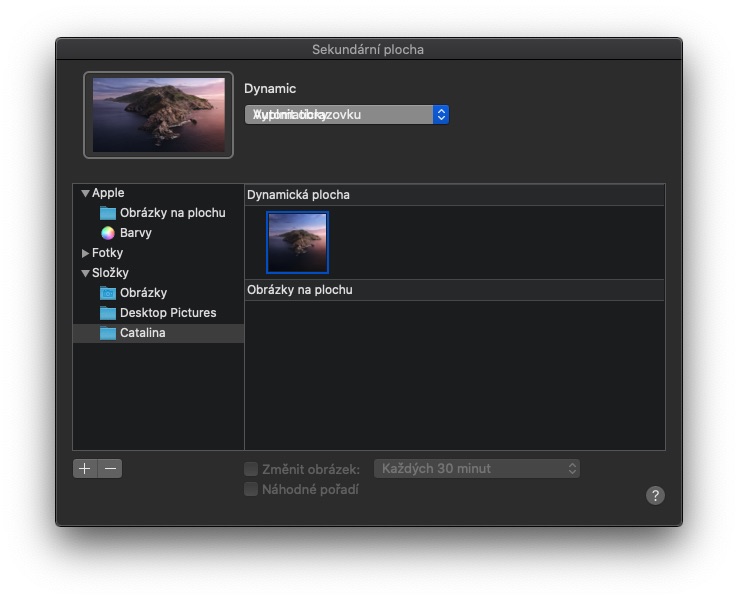
Task: Click the Obrázky na plochu folder icon
Action: 108,213
